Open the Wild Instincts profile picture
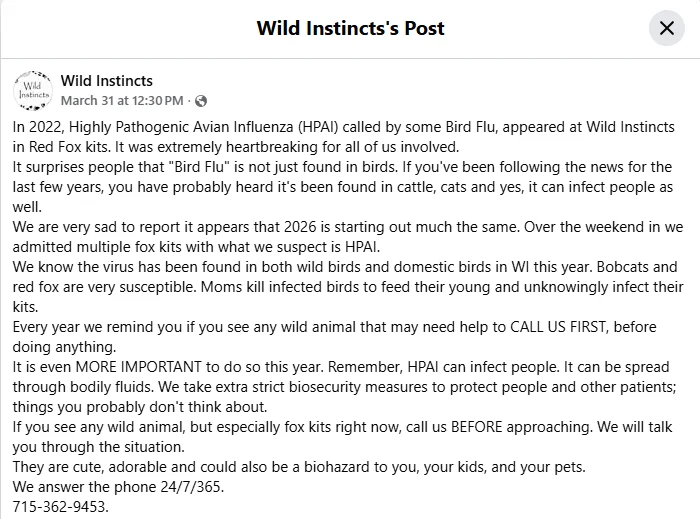Viewport: 700px width, 519px height. point(33,90)
